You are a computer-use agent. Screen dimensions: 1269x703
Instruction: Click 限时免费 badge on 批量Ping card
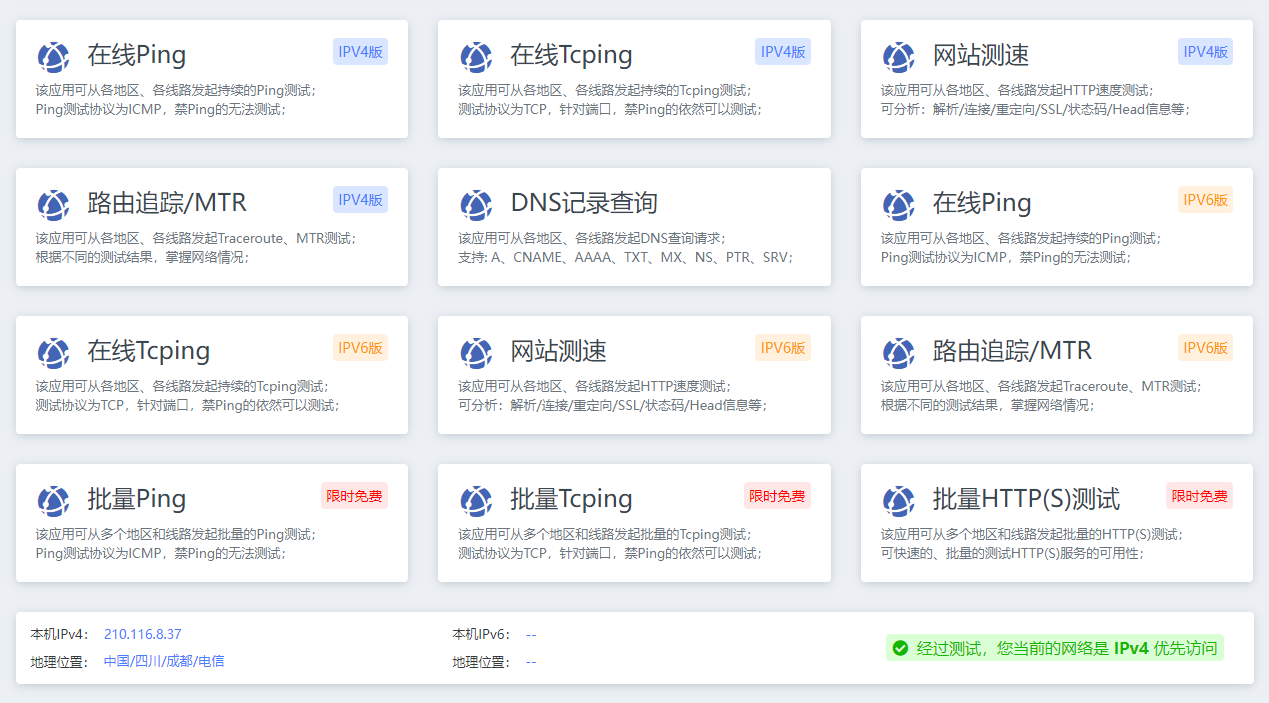tap(354, 496)
